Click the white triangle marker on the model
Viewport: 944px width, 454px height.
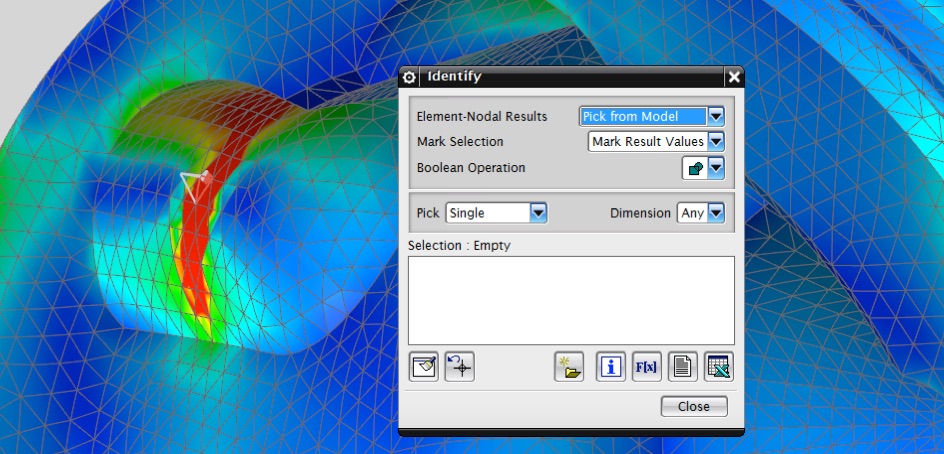click(x=196, y=185)
